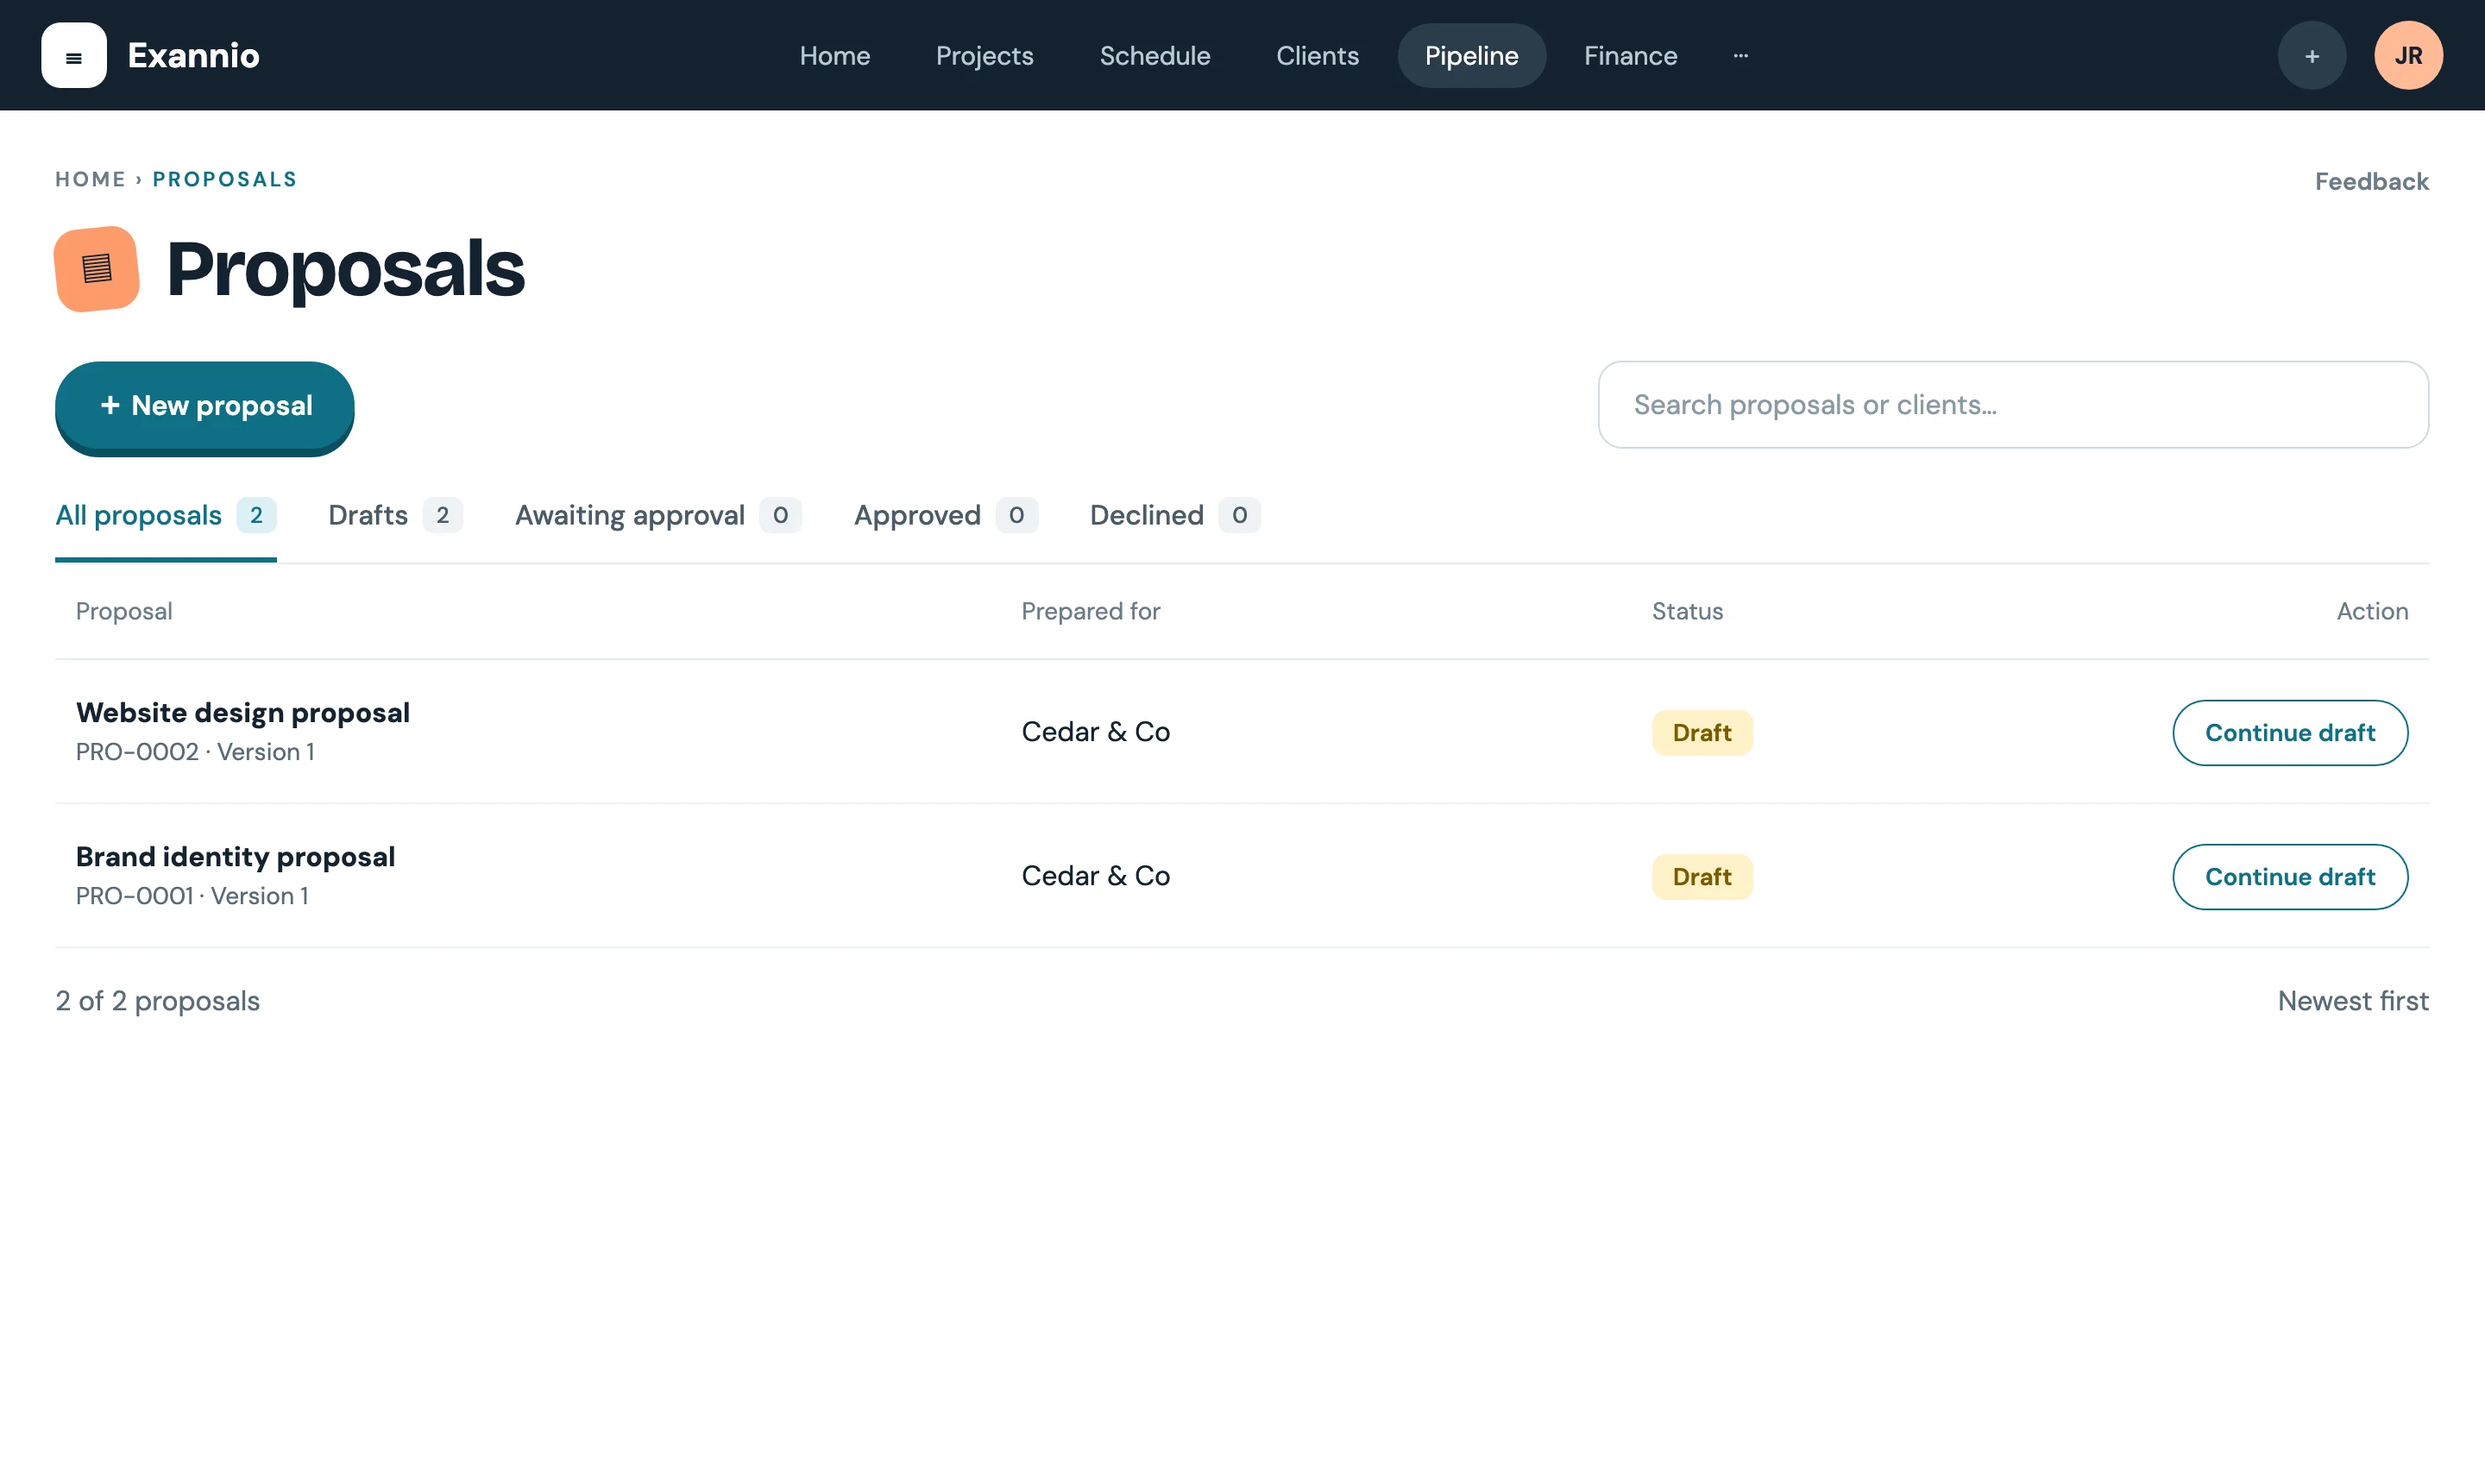Go to Home in top navigation

[x=834, y=55]
